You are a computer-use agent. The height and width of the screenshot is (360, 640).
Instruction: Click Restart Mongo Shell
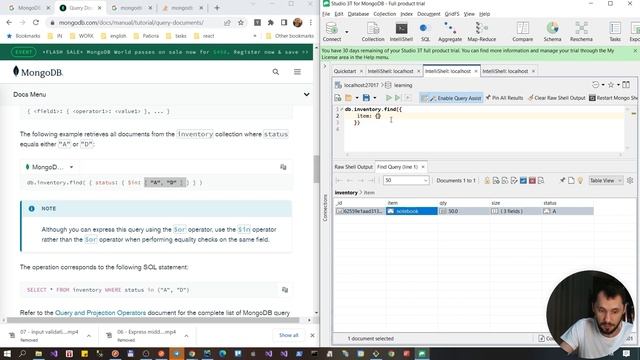point(613,98)
